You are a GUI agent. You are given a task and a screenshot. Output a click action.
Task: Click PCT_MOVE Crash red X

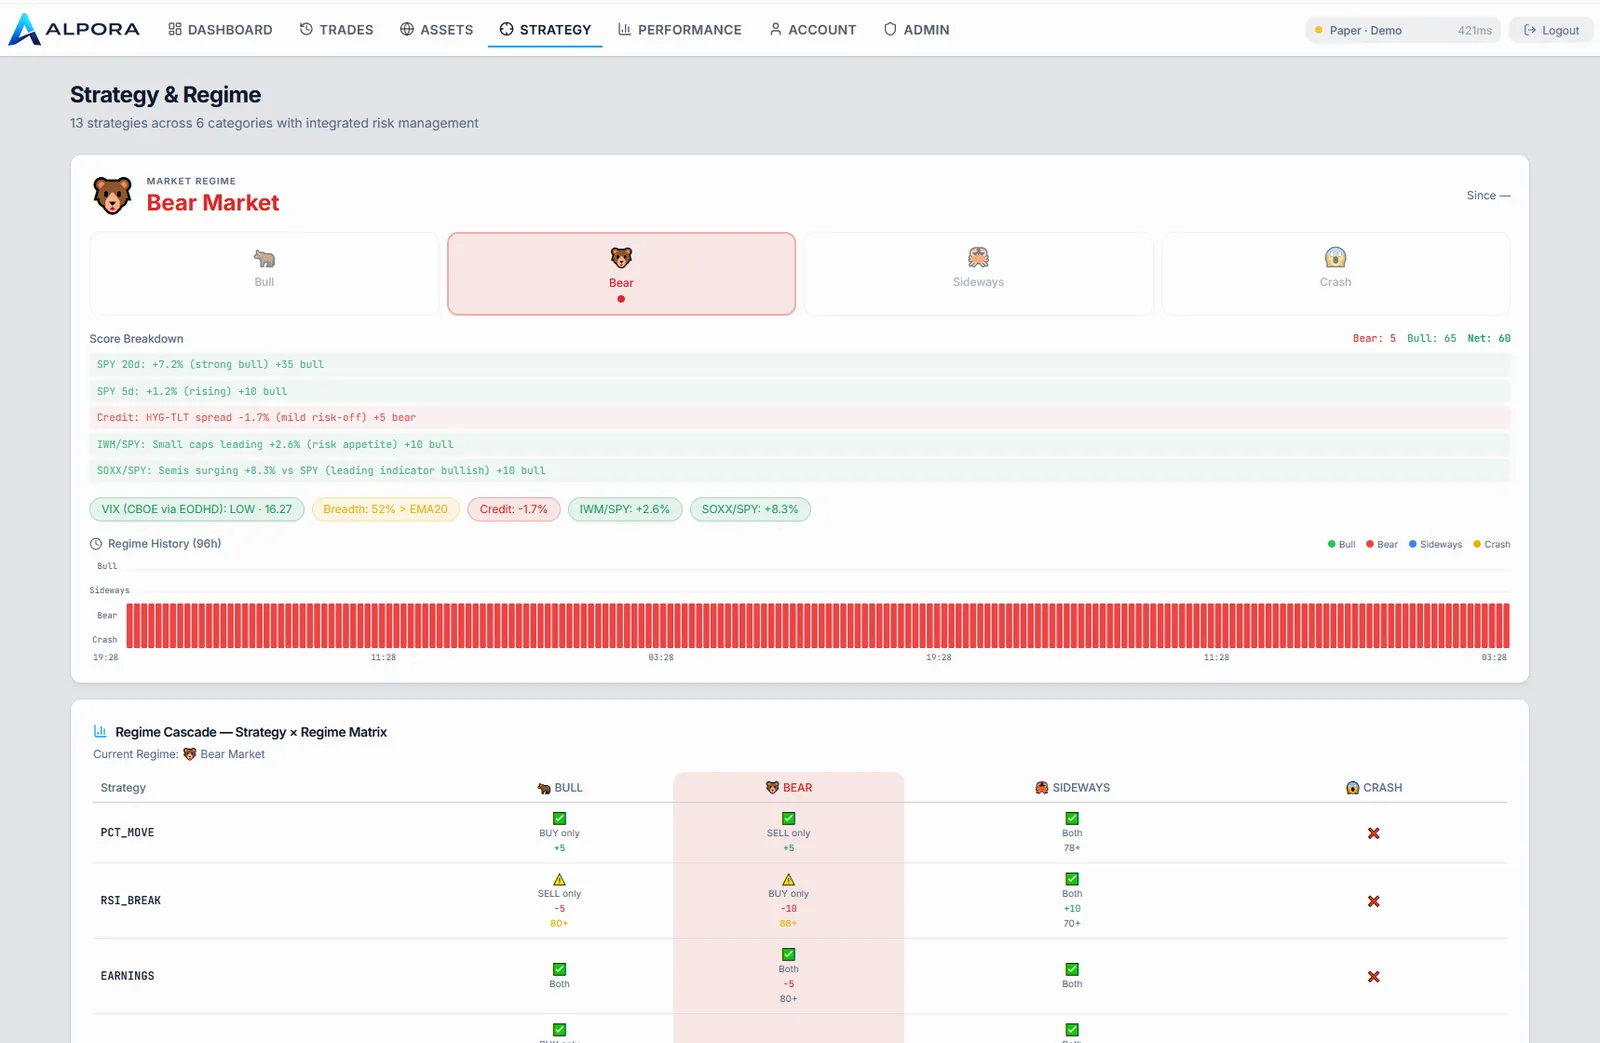(1374, 833)
